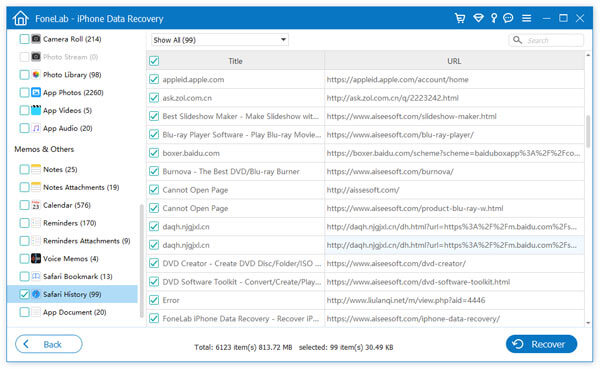Open the shopping cart icon
The width and height of the screenshot is (600, 369).
point(460,18)
